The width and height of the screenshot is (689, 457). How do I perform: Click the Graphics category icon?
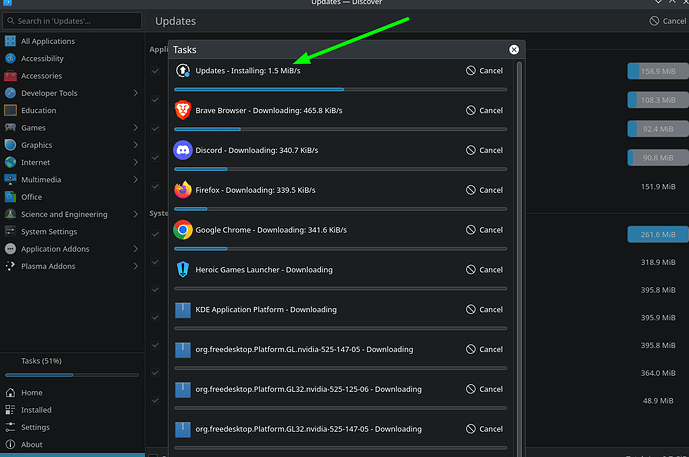tap(10, 145)
